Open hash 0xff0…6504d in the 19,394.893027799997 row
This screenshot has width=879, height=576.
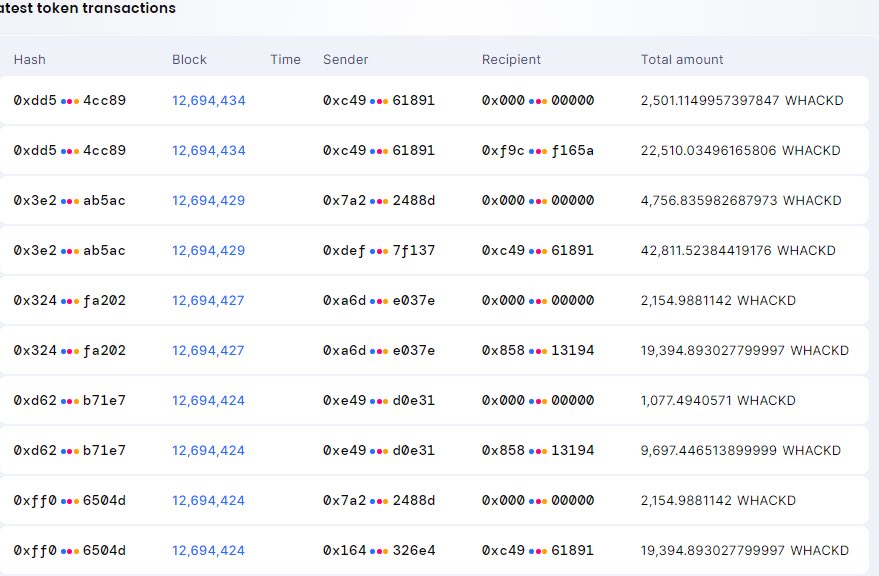pos(70,550)
